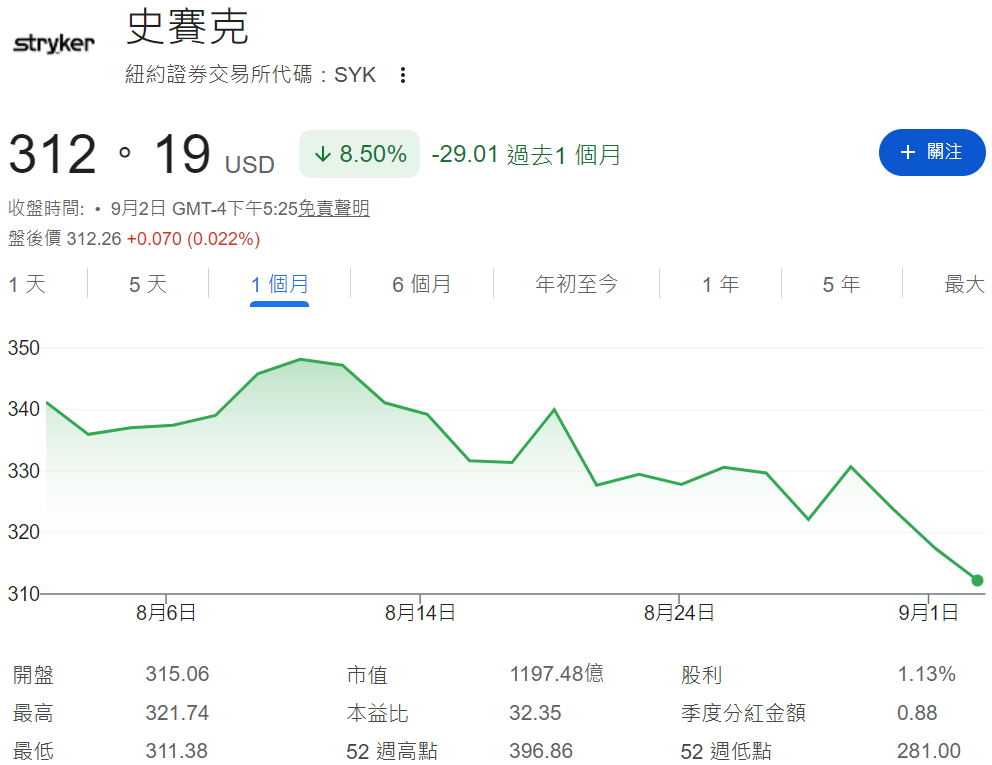
Task: Click the 市值 label
Action: pyautogui.click(x=367, y=675)
